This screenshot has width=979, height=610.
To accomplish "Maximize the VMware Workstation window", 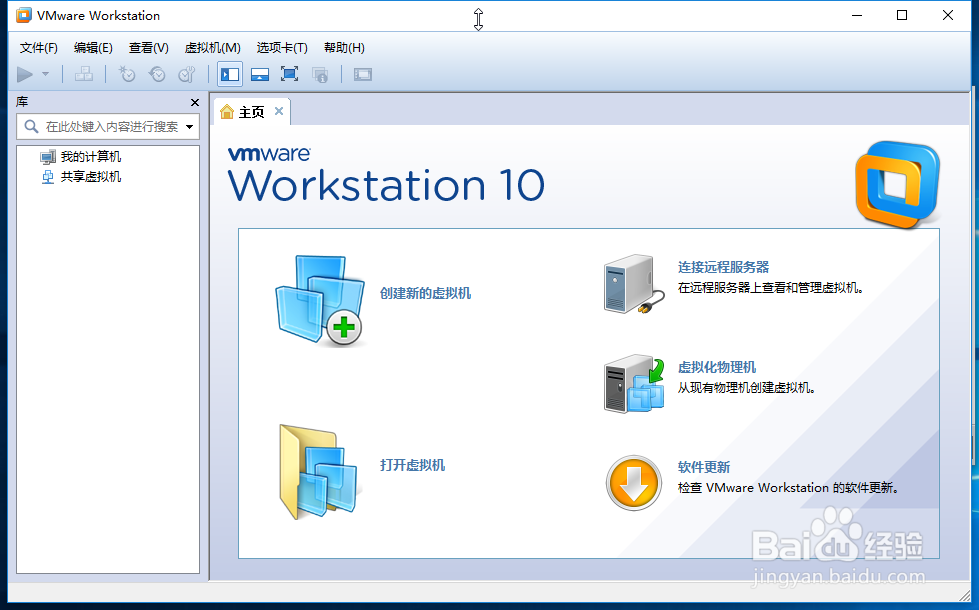I will [902, 15].
